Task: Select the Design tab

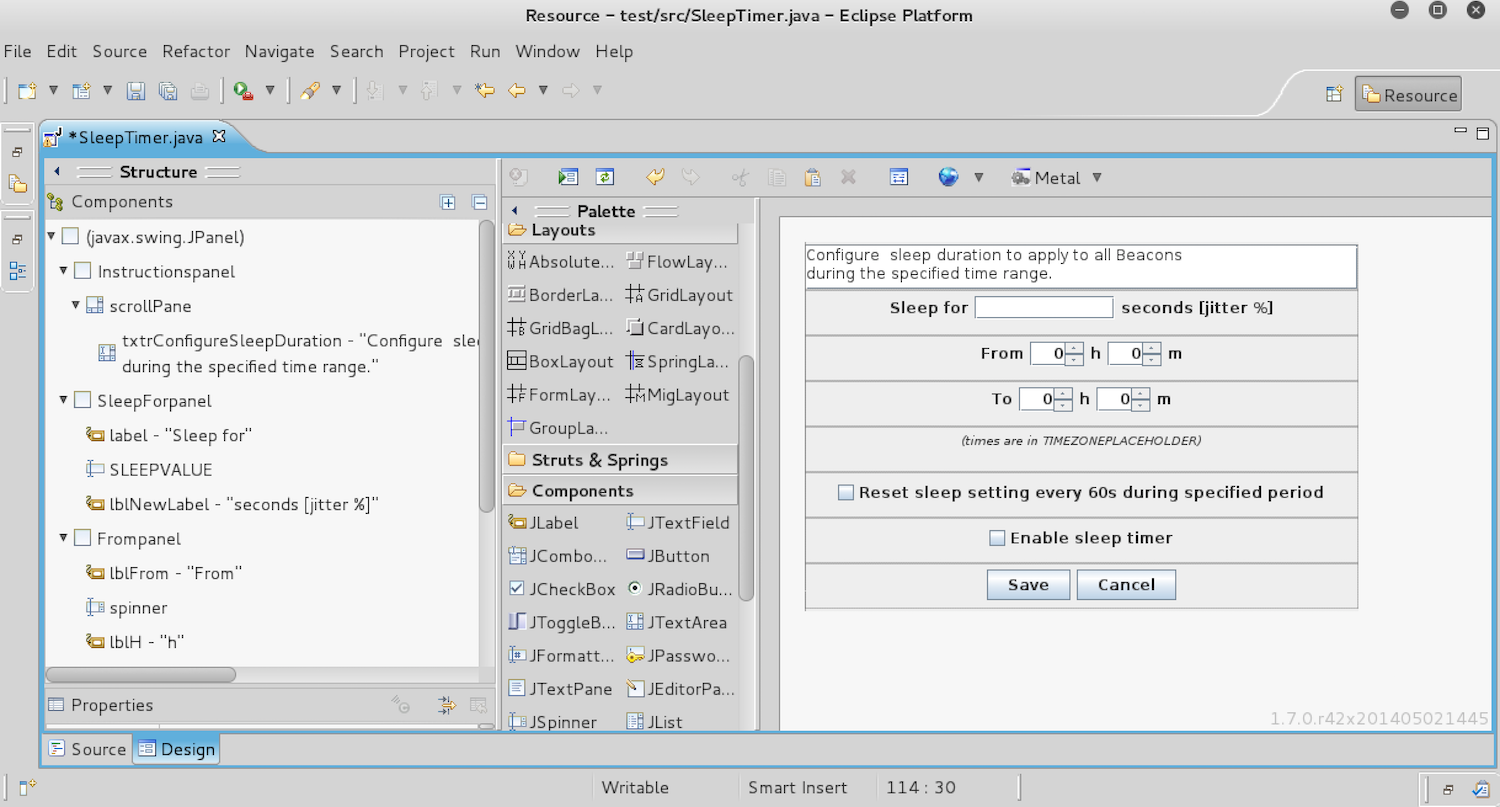Action: 176,749
